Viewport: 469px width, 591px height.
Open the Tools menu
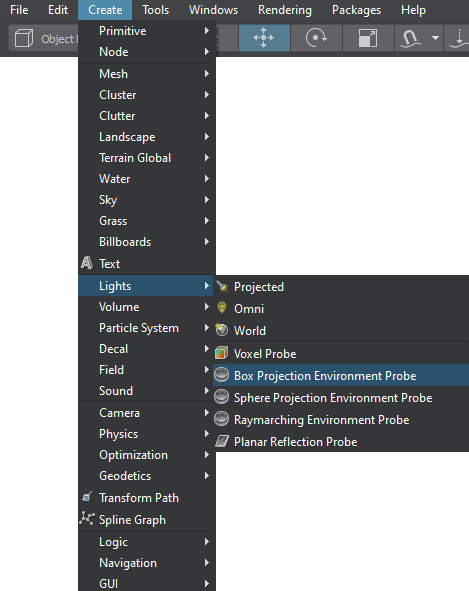coord(155,10)
